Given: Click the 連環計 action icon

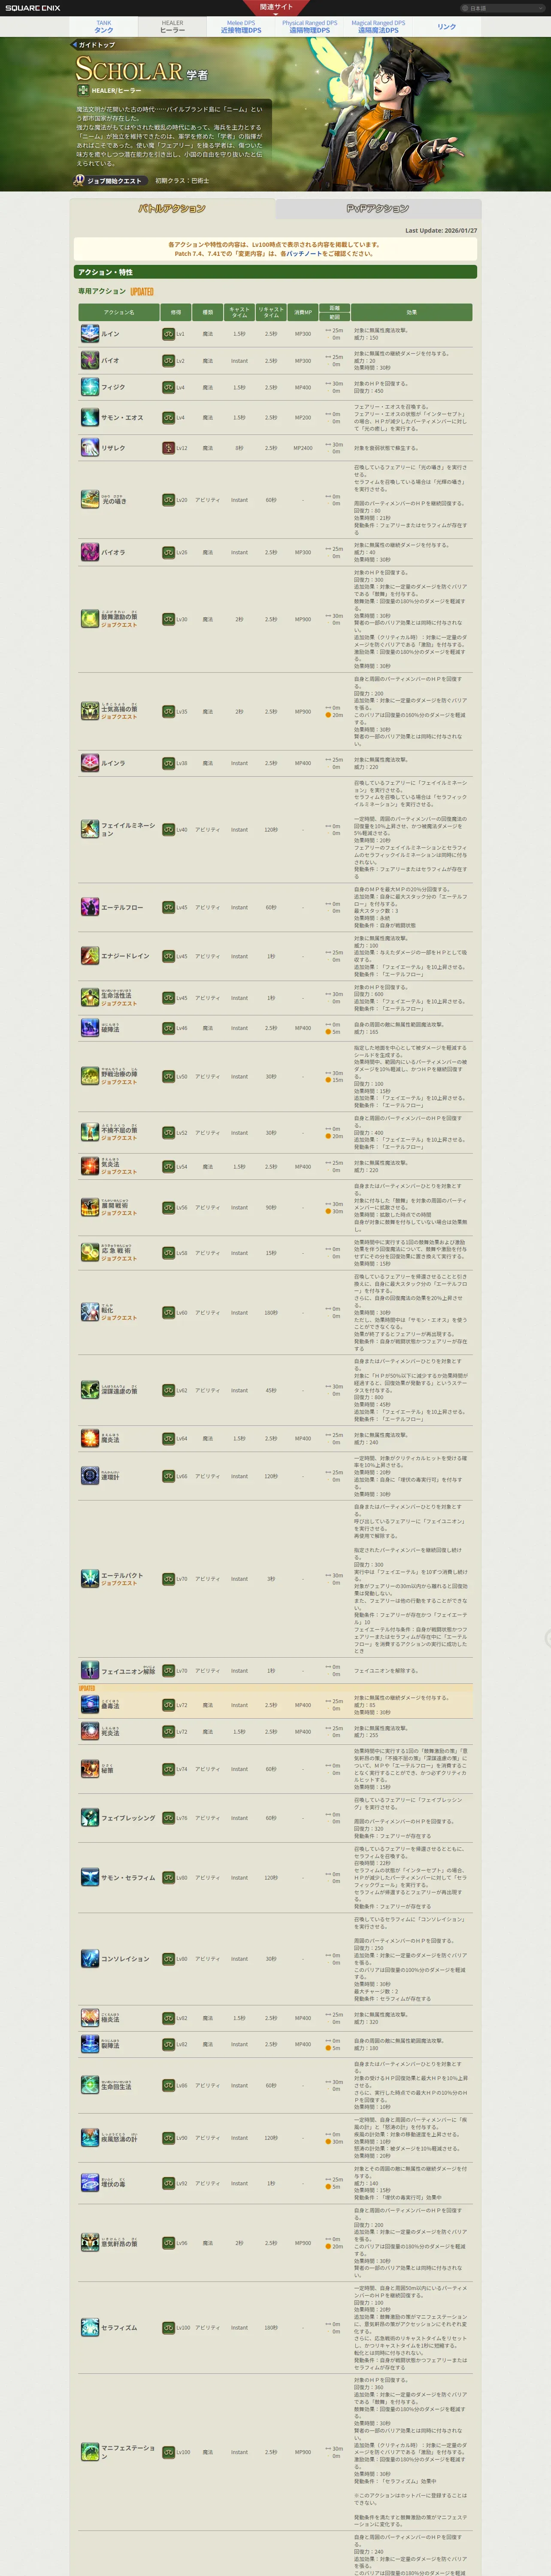Looking at the screenshot, I should click(x=90, y=1476).
